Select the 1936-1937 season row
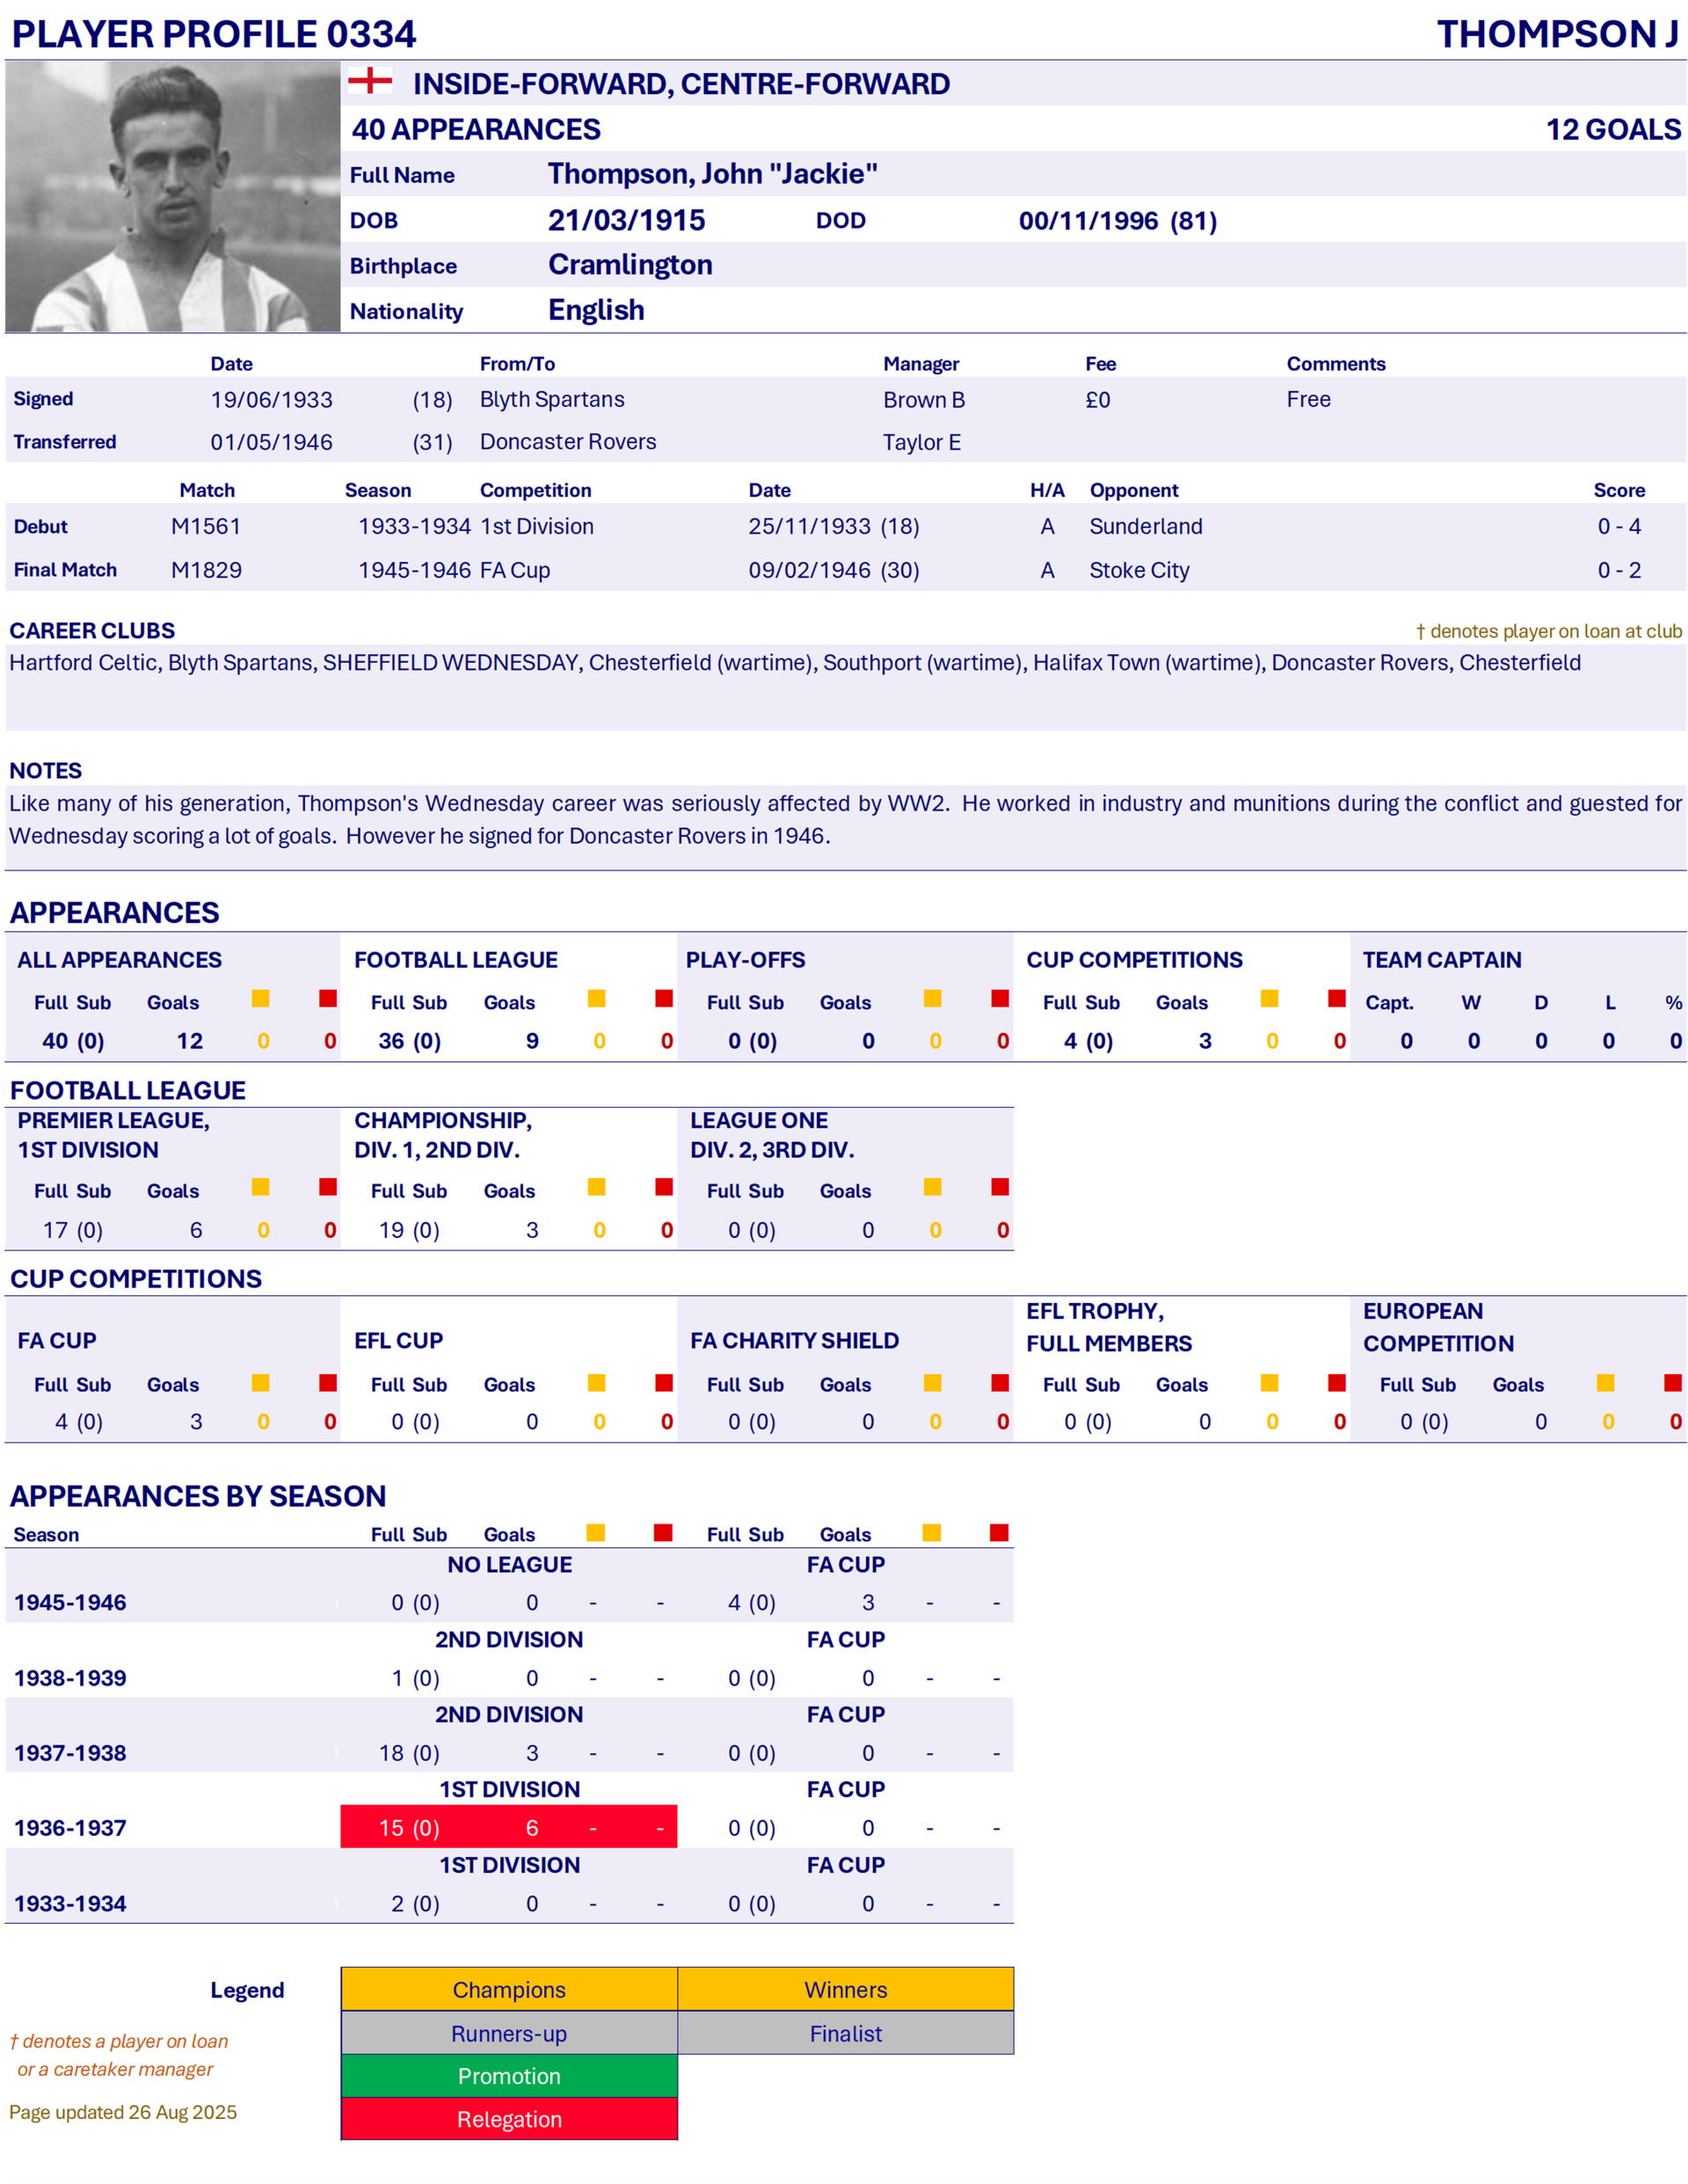This screenshot has width=1688, height=2184. click(71, 1828)
